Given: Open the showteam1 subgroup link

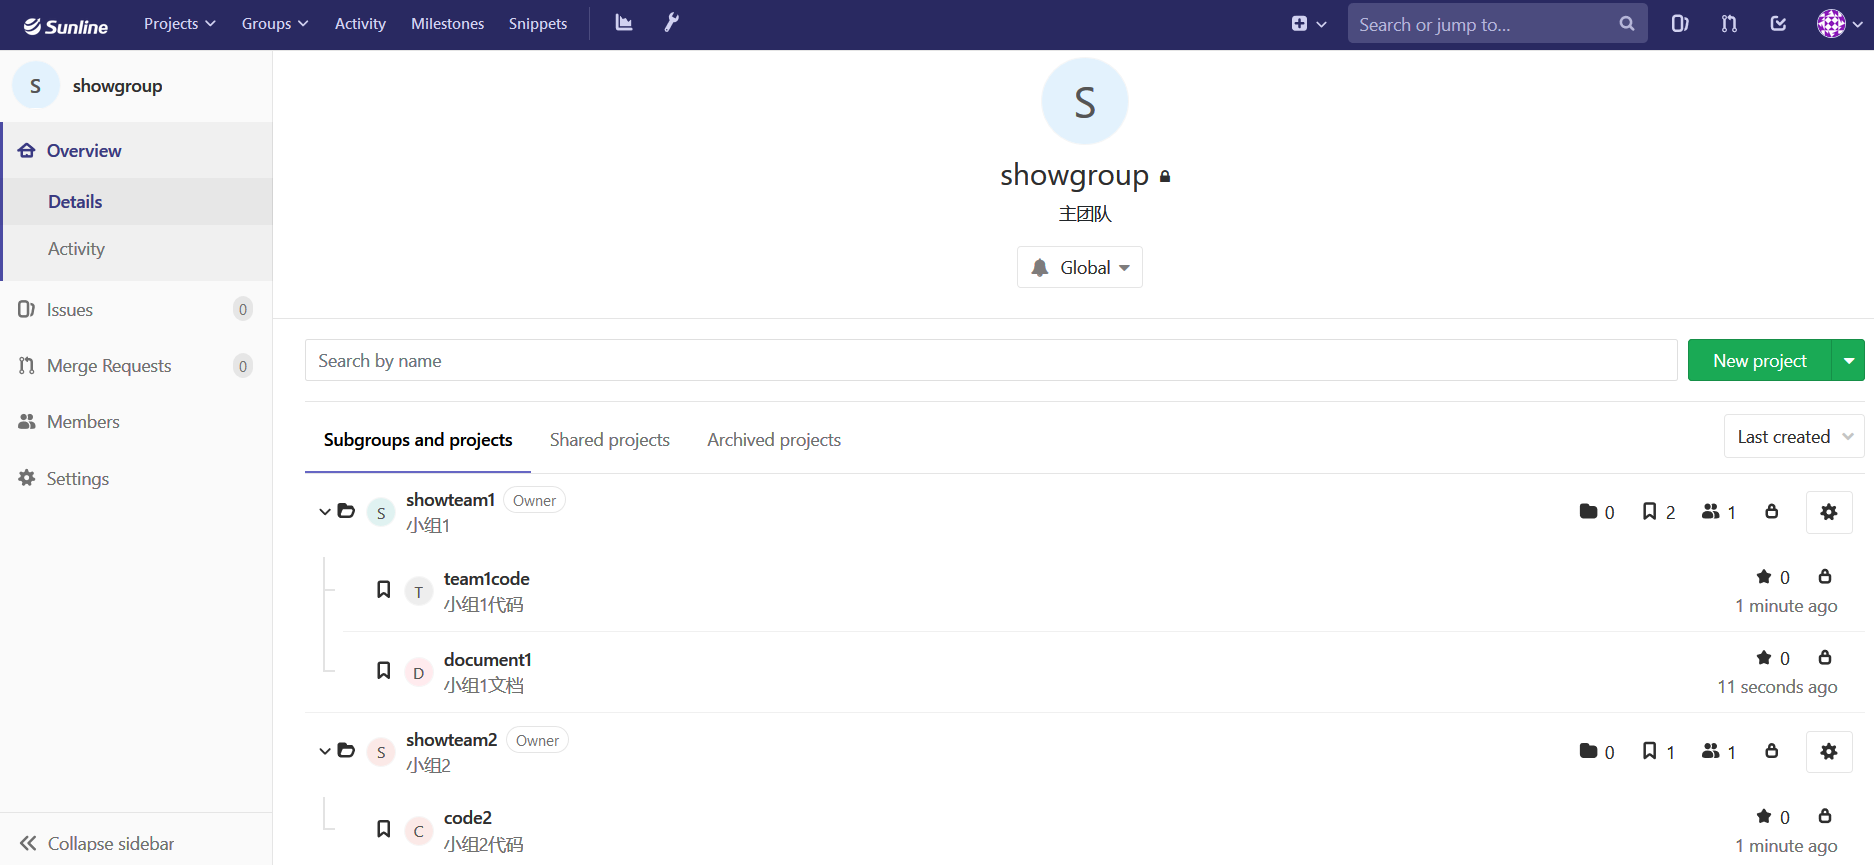Looking at the screenshot, I should point(450,499).
